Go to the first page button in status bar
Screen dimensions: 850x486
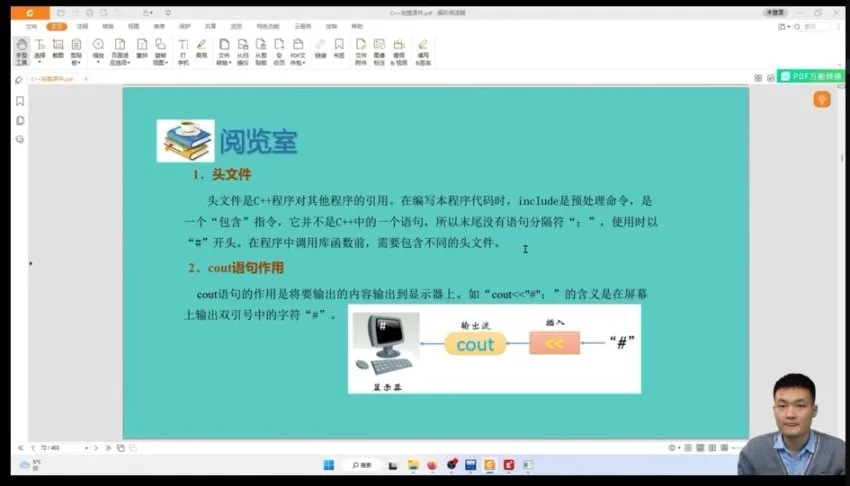pyautogui.click(x=21, y=448)
